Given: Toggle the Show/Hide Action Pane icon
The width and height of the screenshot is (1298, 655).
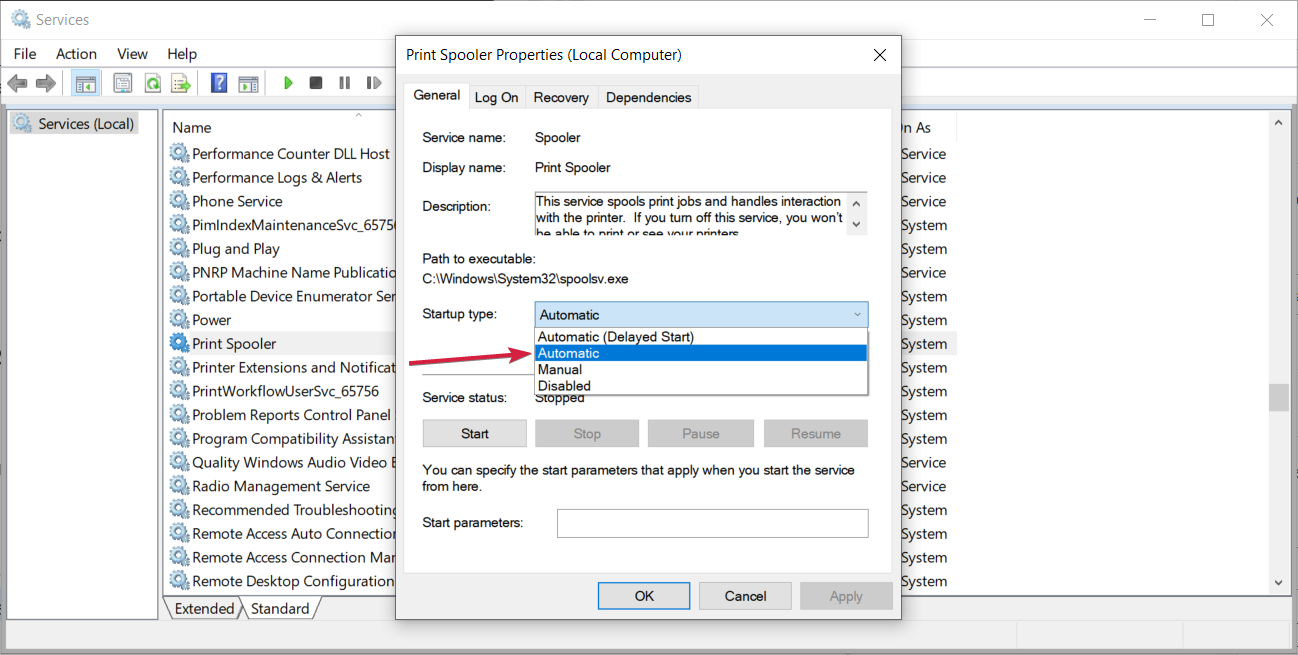Looking at the screenshot, I should pyautogui.click(x=248, y=83).
